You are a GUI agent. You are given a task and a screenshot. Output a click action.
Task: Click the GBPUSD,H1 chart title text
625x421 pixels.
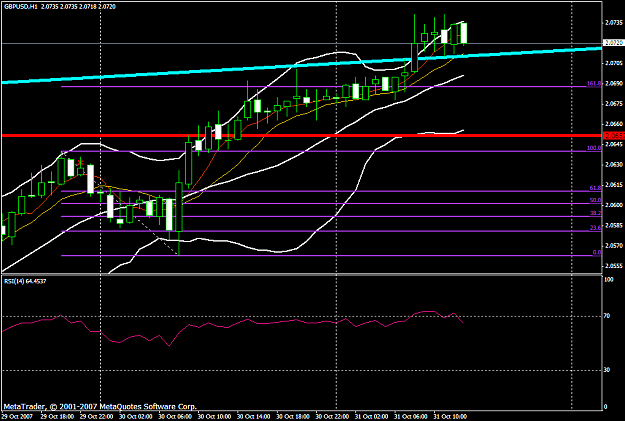tap(20, 7)
